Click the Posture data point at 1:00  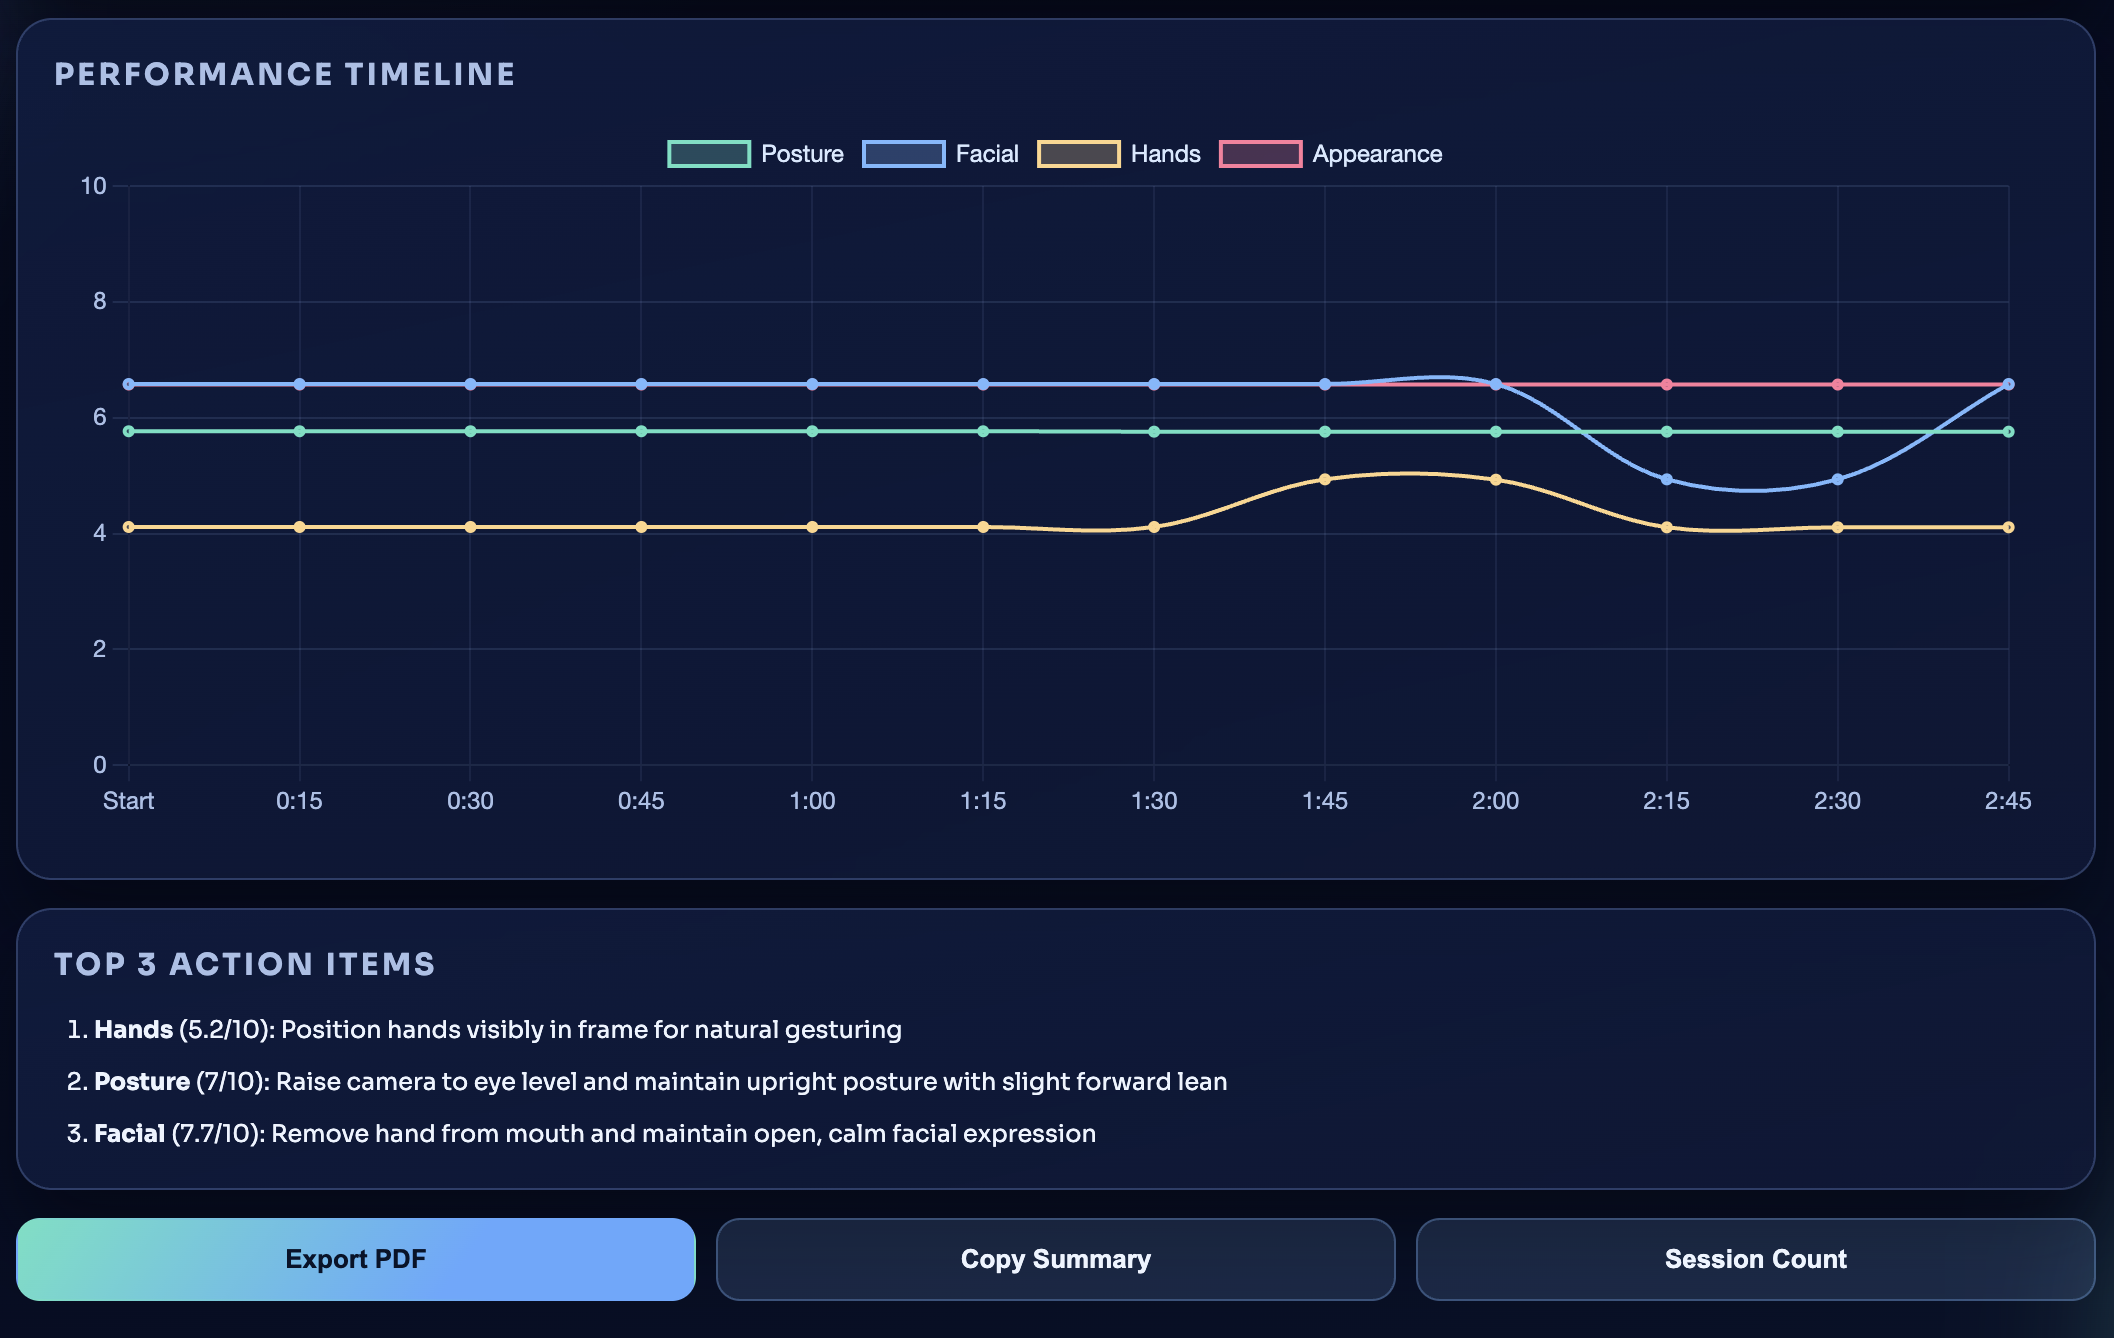point(812,431)
